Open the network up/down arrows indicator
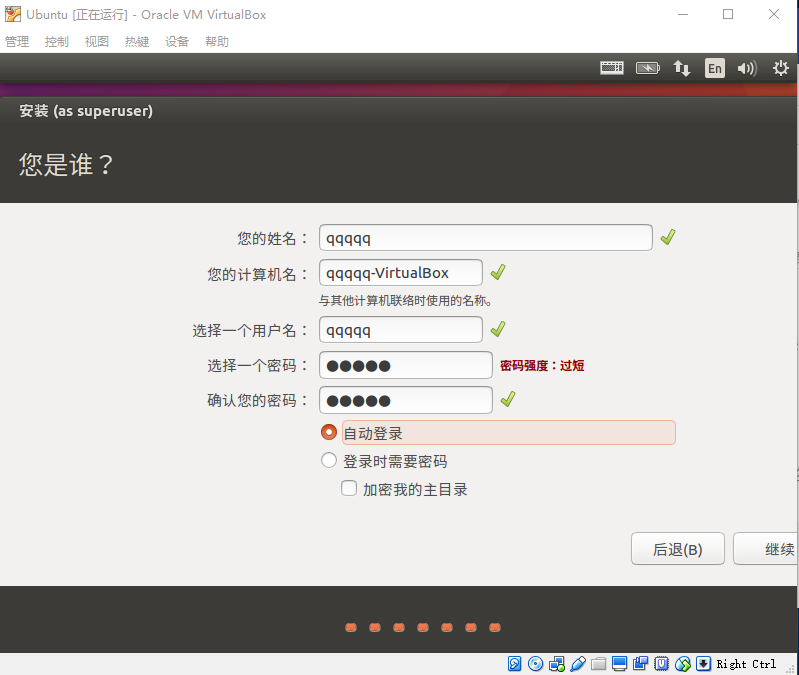 [x=681, y=68]
